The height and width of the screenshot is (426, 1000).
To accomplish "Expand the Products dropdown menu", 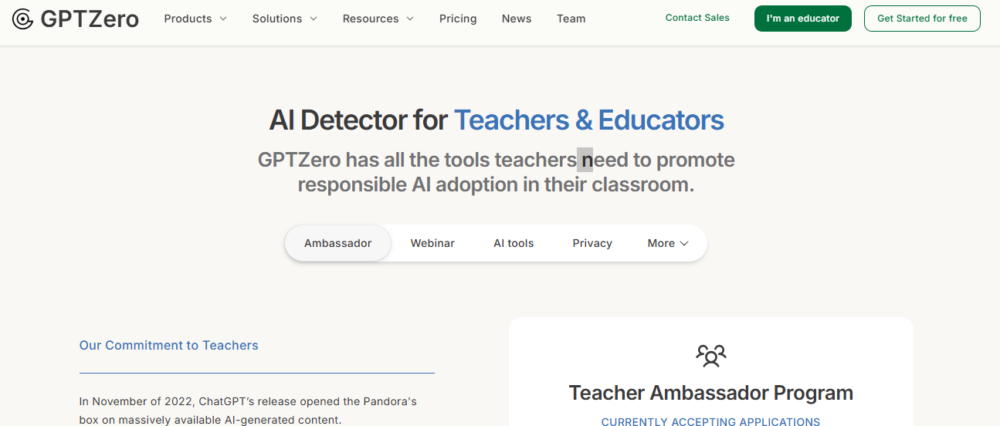I will point(195,18).
